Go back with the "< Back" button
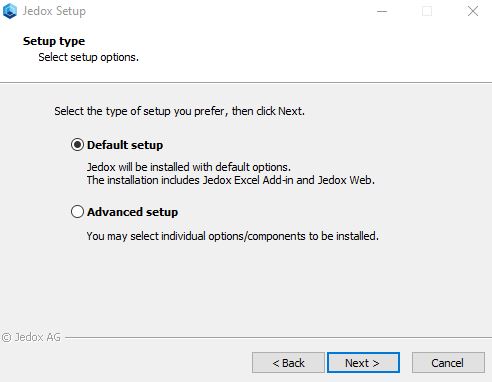This screenshot has width=492, height=382. (288, 363)
